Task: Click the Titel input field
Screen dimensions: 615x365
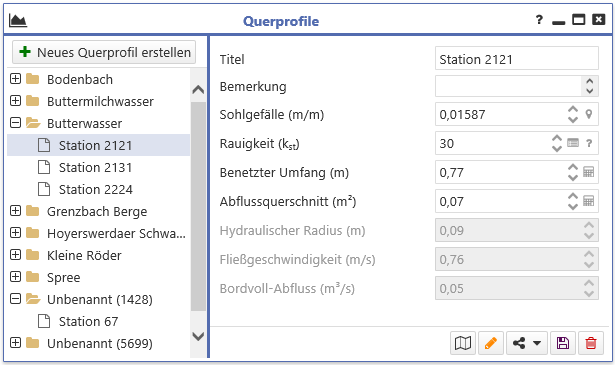Action: click(x=517, y=58)
